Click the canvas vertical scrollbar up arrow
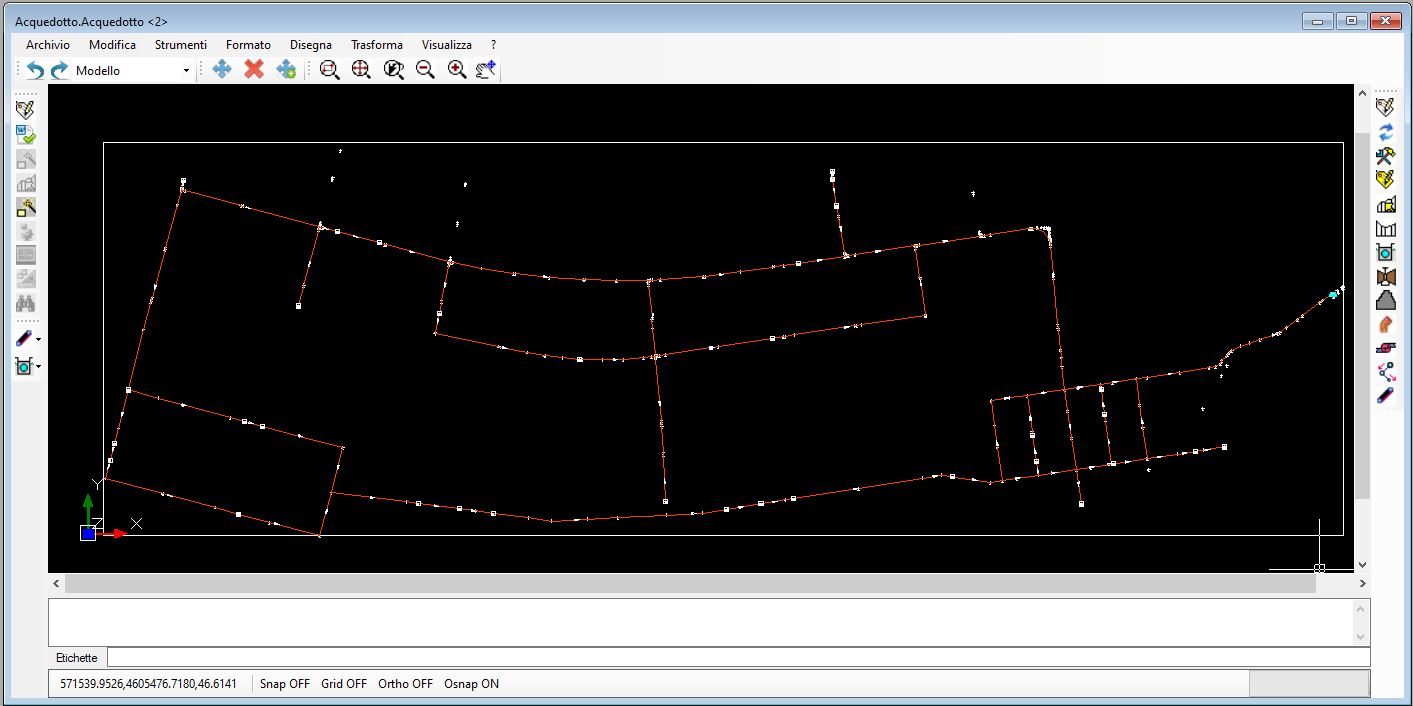The image size is (1413, 706). click(x=1362, y=93)
